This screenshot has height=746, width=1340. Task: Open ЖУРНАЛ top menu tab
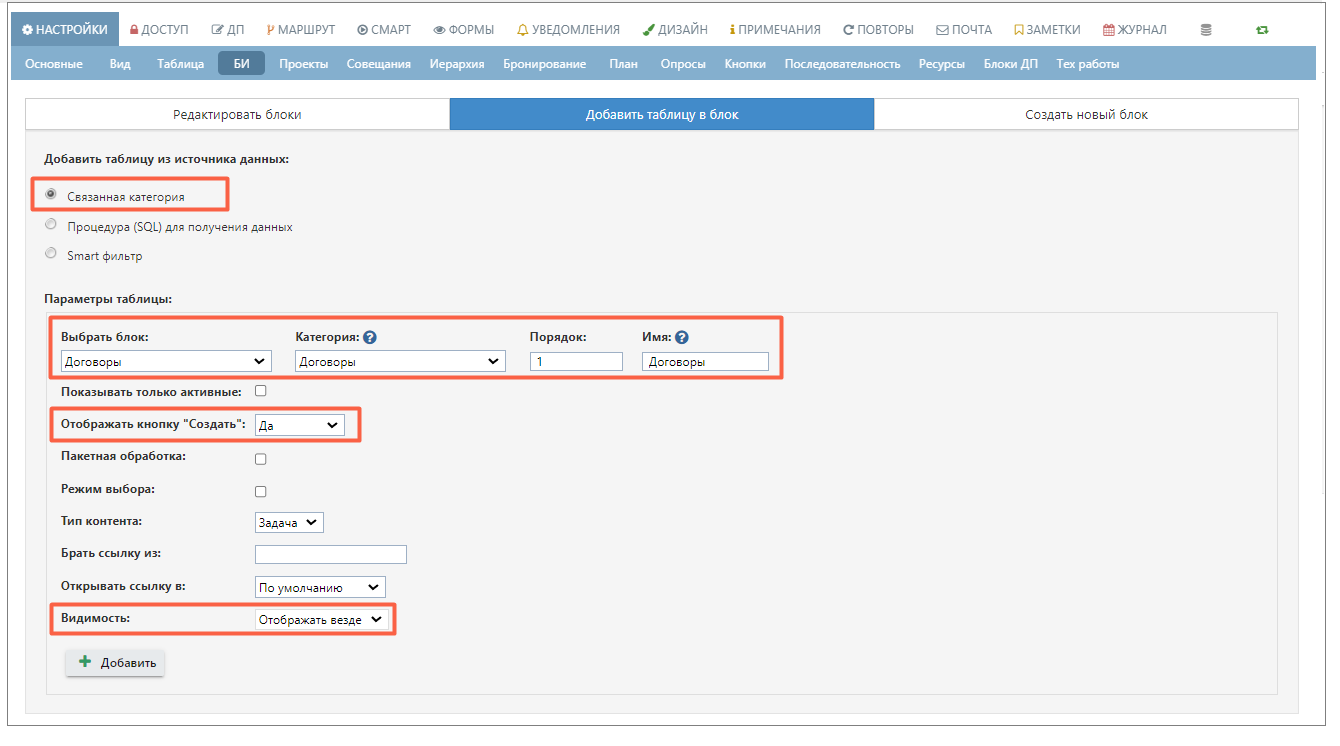click(x=1135, y=30)
